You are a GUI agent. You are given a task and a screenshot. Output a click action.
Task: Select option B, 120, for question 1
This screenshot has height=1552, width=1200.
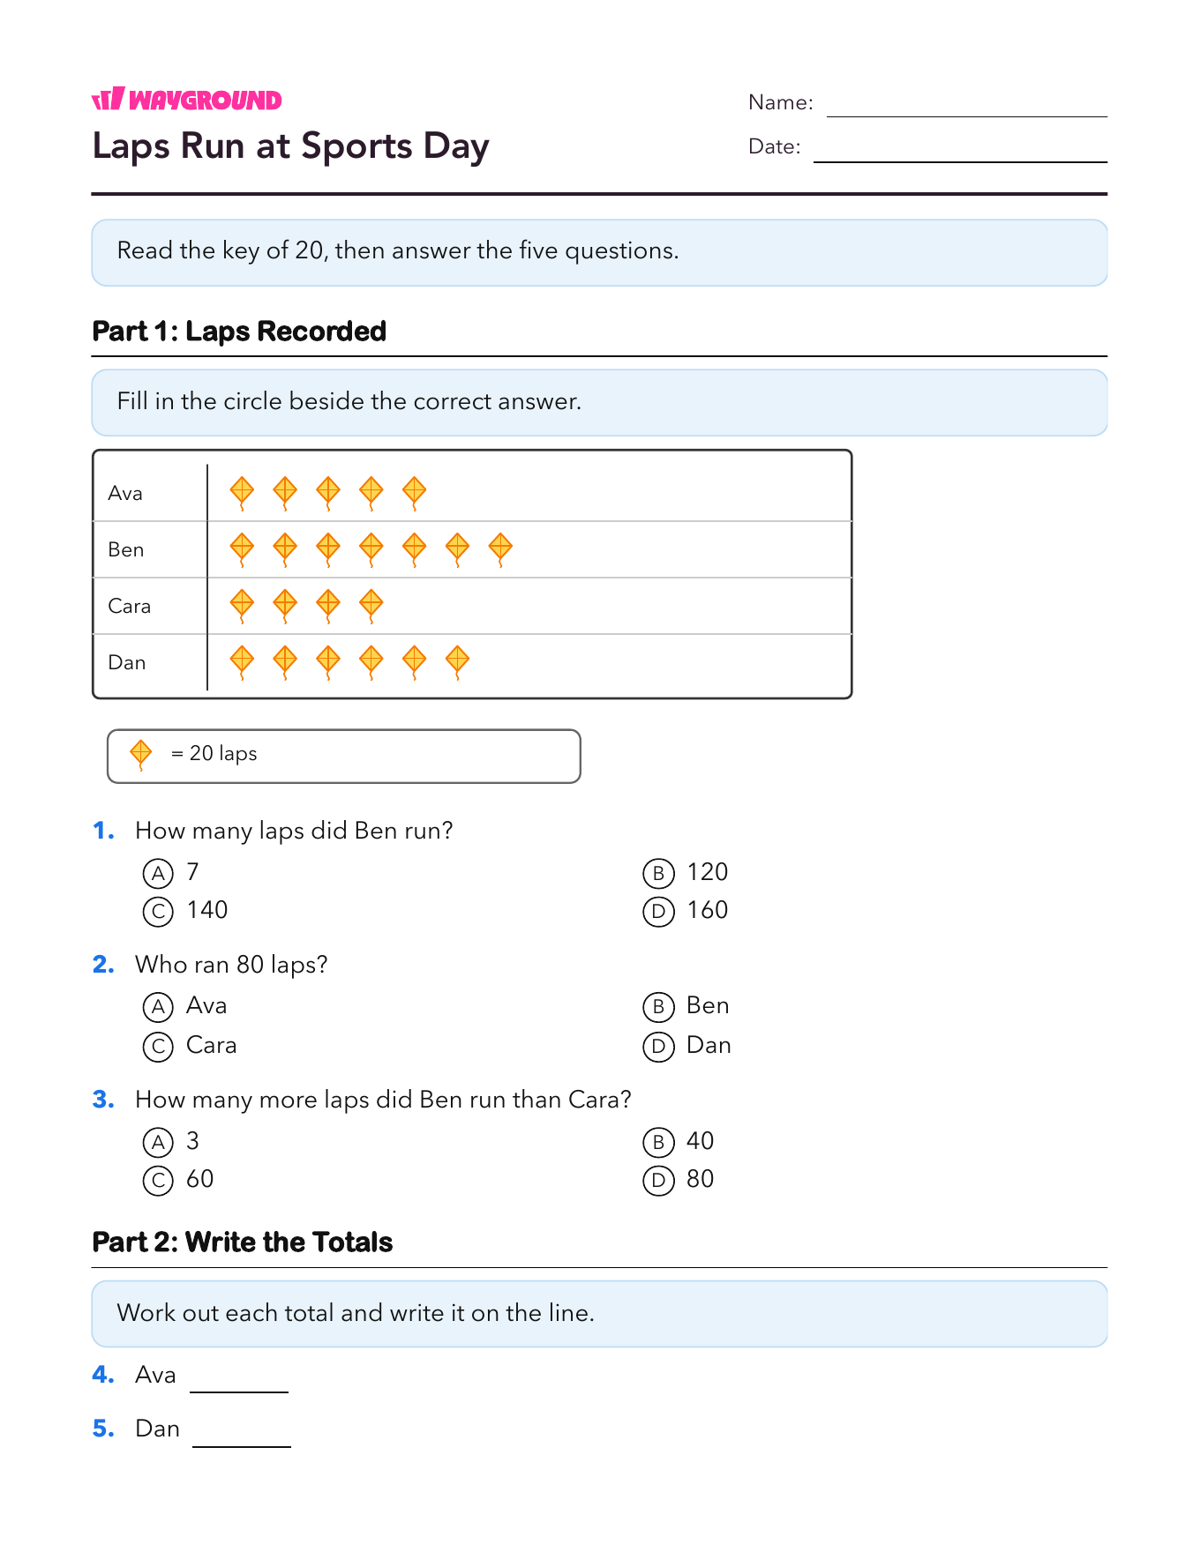[658, 874]
